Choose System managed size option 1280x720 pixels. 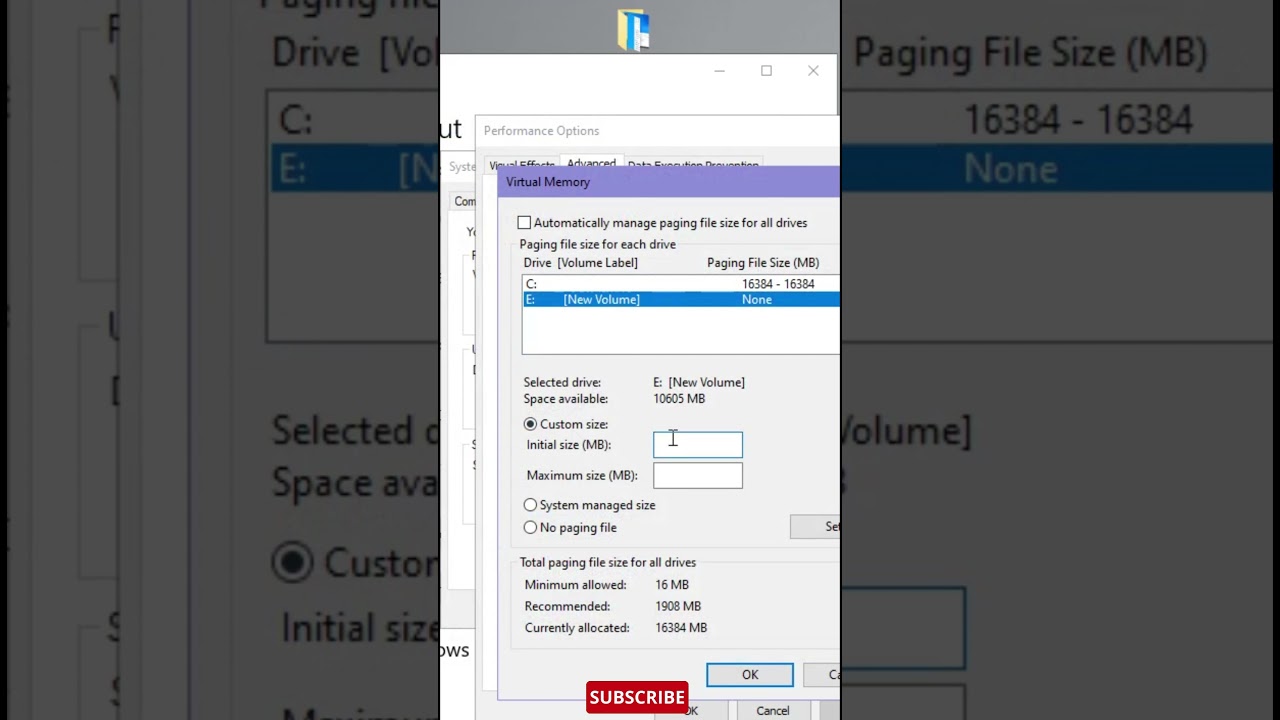pyautogui.click(x=530, y=505)
